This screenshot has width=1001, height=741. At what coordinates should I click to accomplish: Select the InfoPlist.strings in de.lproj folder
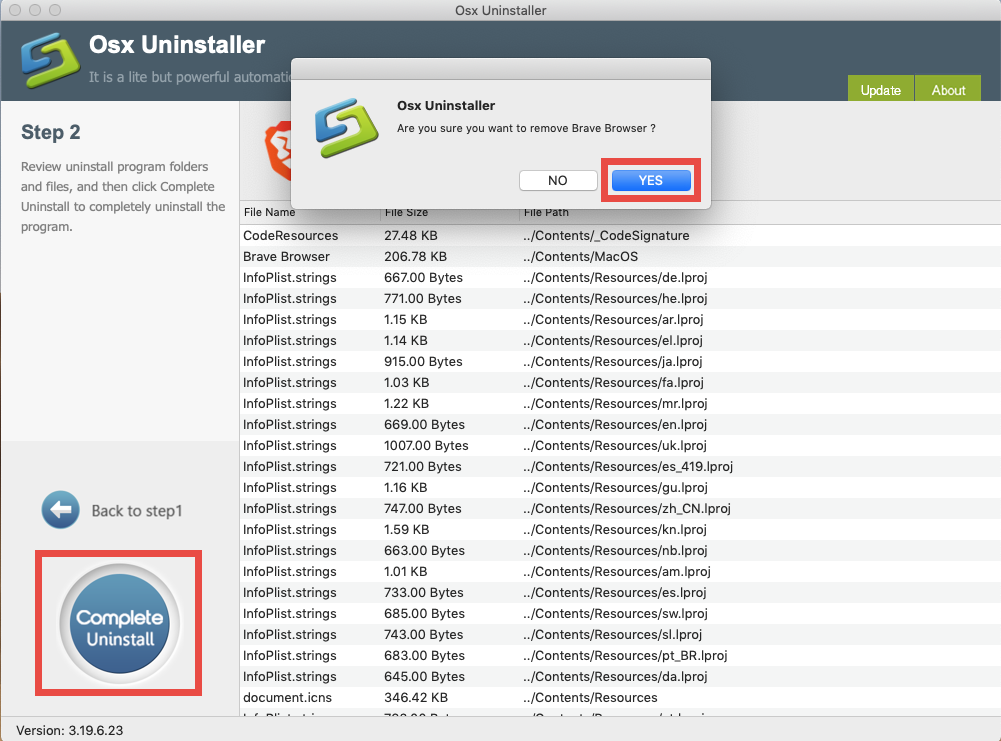click(290, 277)
